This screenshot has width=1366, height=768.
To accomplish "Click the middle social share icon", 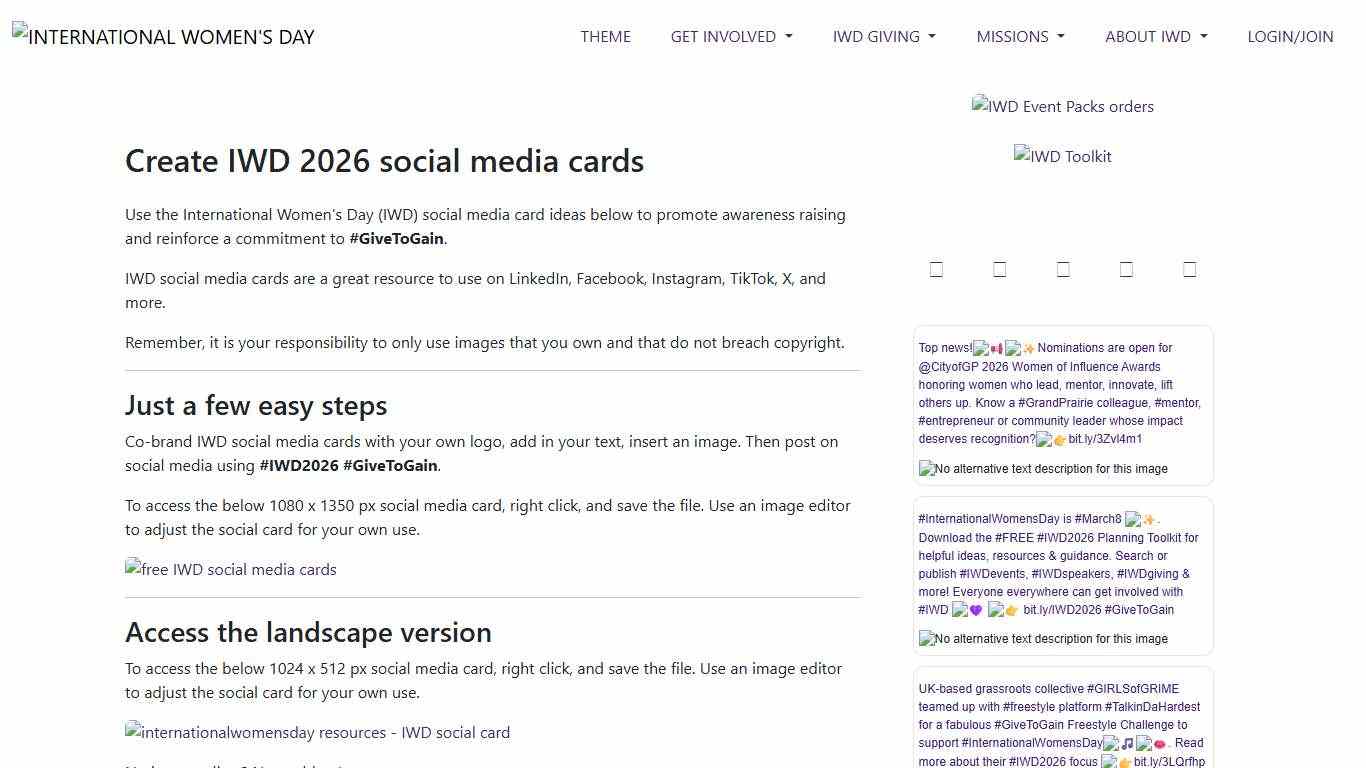I will click(1062, 268).
